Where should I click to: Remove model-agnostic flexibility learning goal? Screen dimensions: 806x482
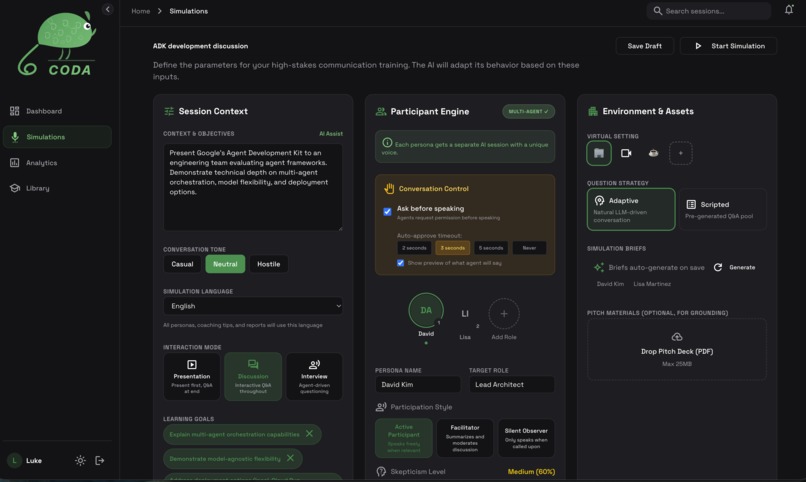click(x=290, y=458)
